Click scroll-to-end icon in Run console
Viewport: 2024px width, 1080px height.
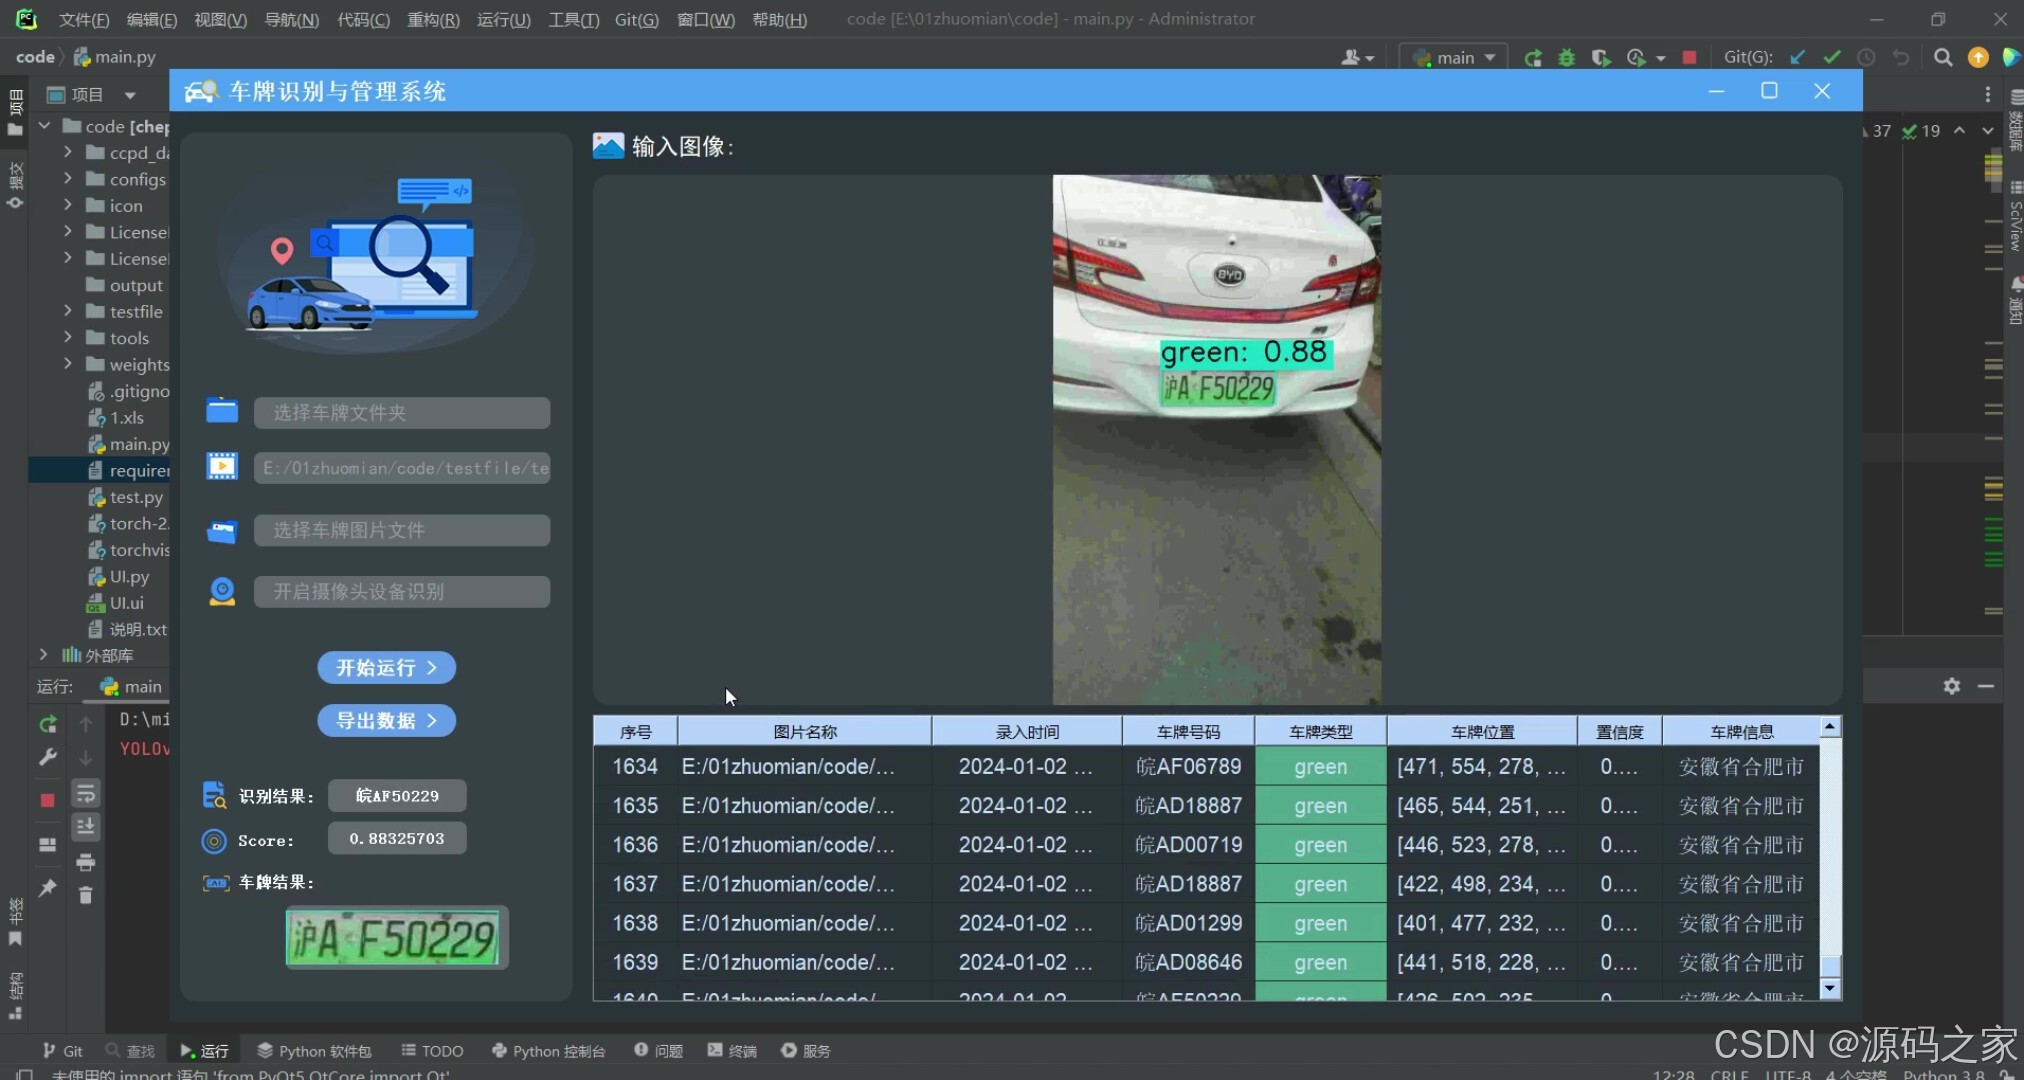[86, 826]
